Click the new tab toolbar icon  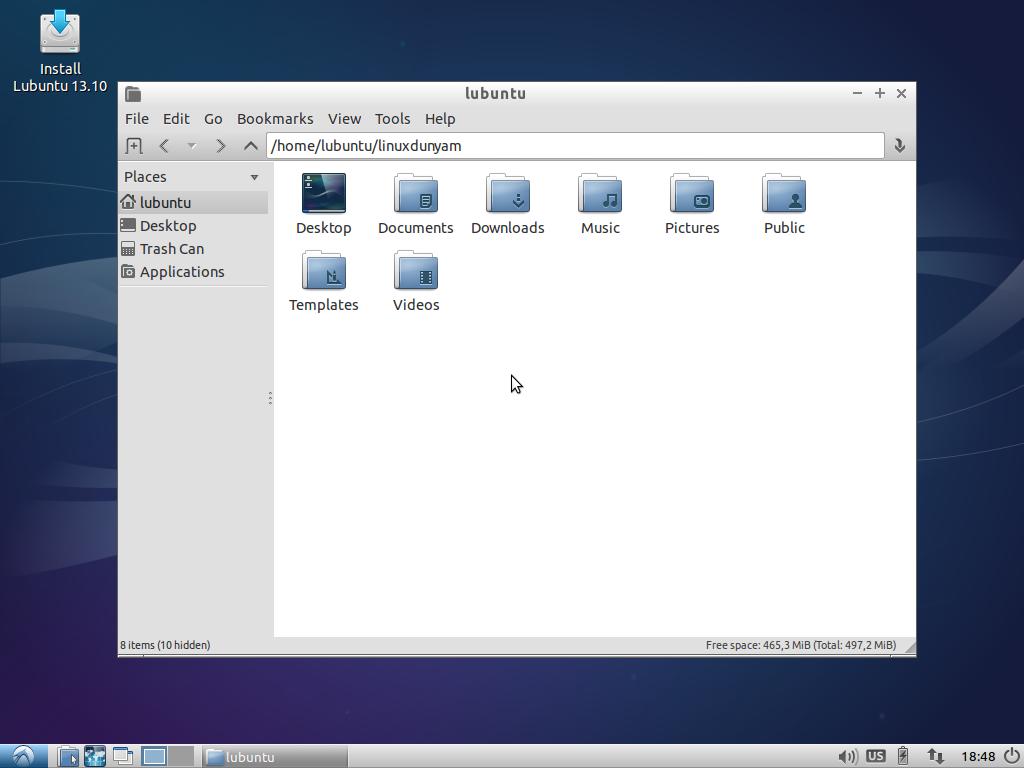(x=134, y=146)
